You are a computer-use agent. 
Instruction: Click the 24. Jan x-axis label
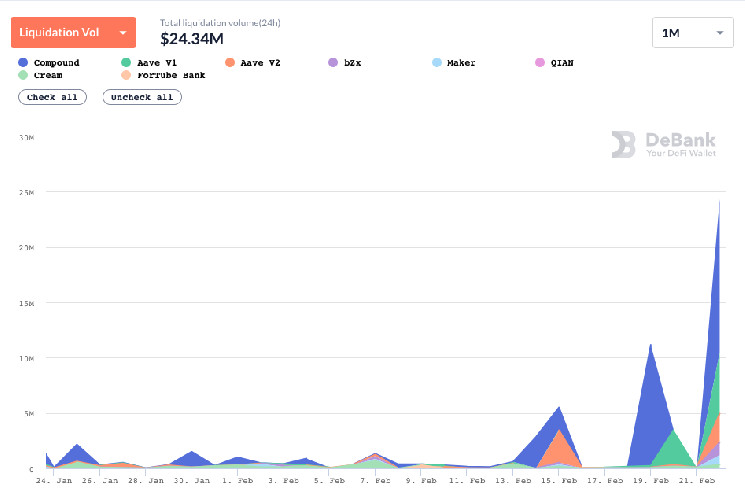[54, 481]
